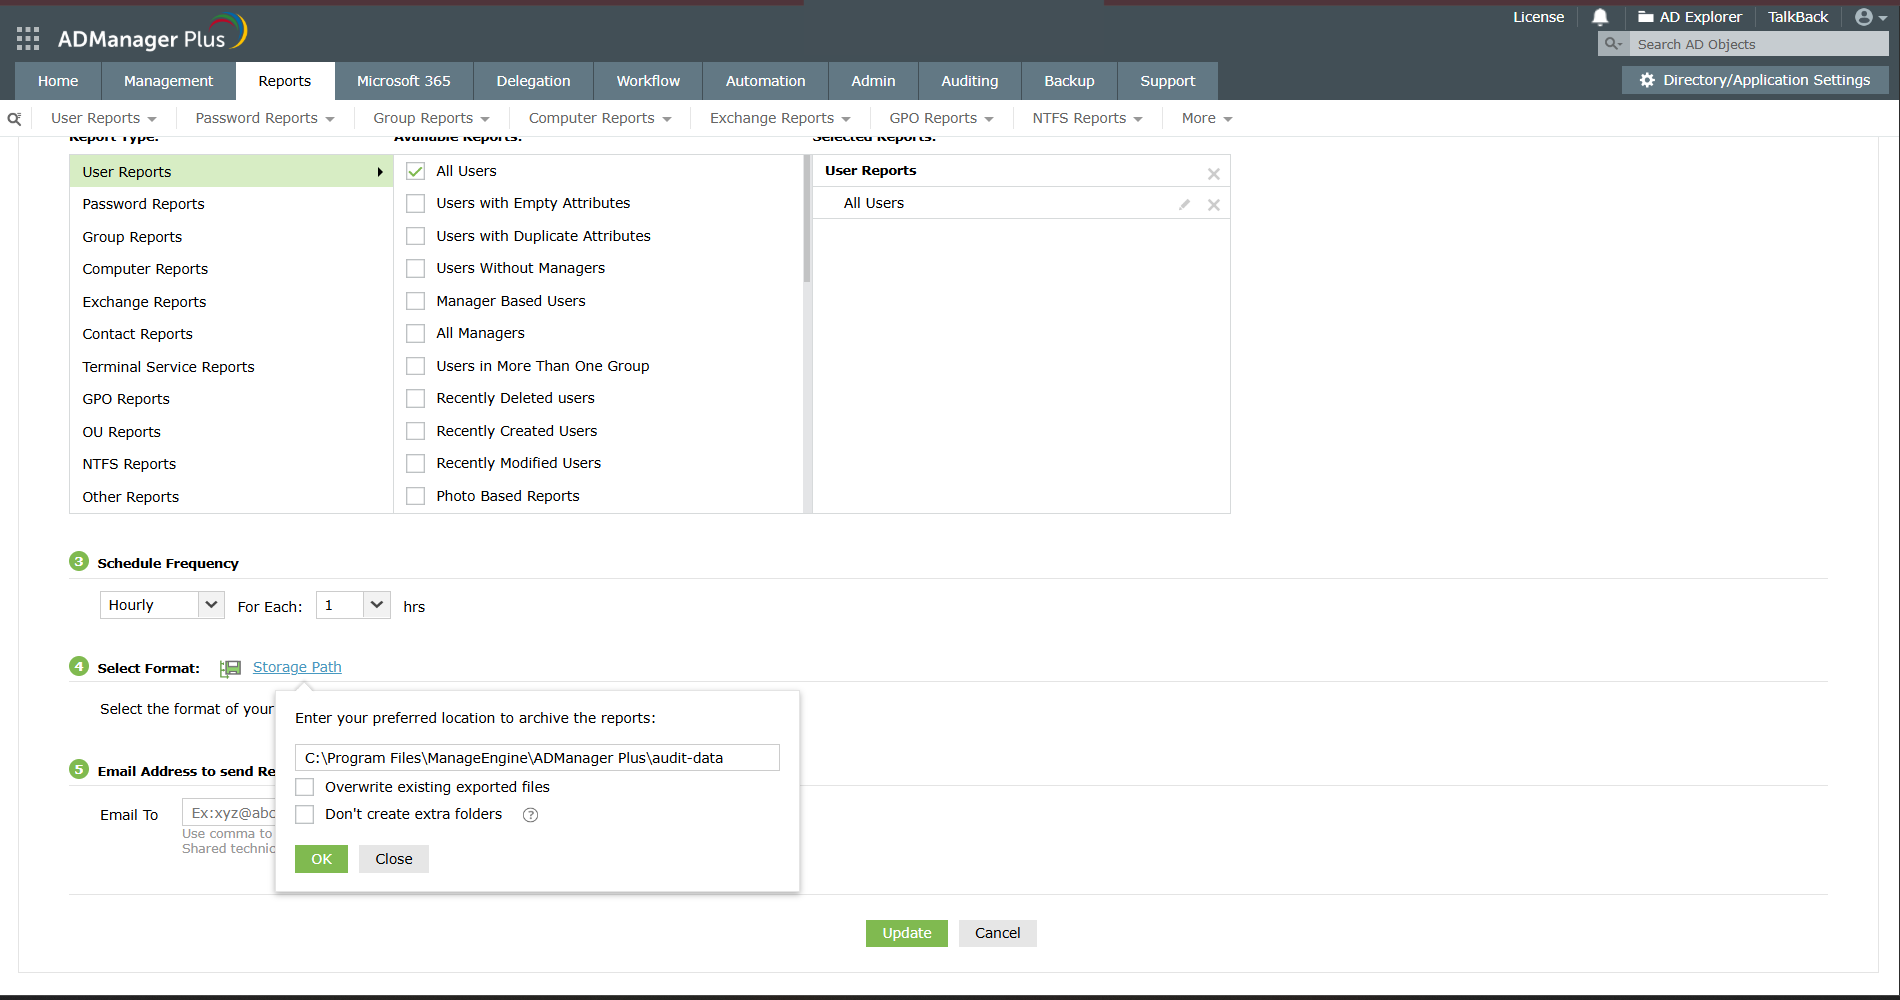This screenshot has height=1000, width=1900.
Task: Switch to the Microsoft 365 tab
Action: pos(404,81)
